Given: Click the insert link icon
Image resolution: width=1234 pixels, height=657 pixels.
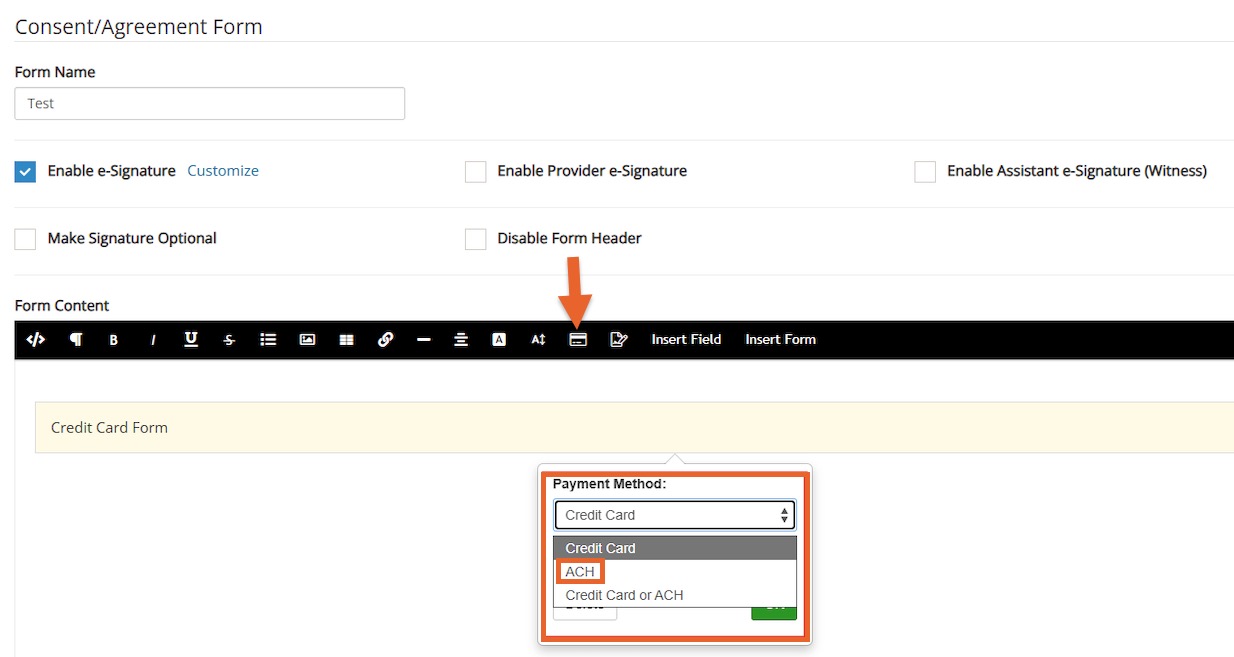Looking at the screenshot, I should (385, 339).
